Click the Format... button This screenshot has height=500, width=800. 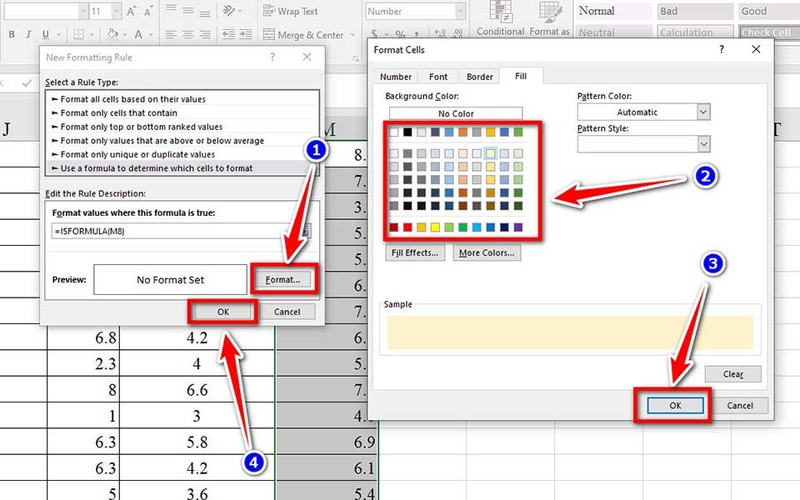click(283, 280)
